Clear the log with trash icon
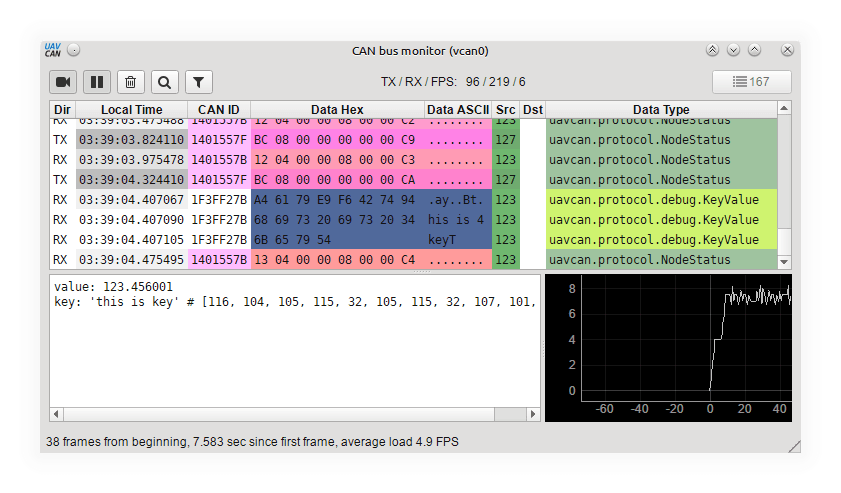Viewport: 841px width, 493px height. coord(130,82)
